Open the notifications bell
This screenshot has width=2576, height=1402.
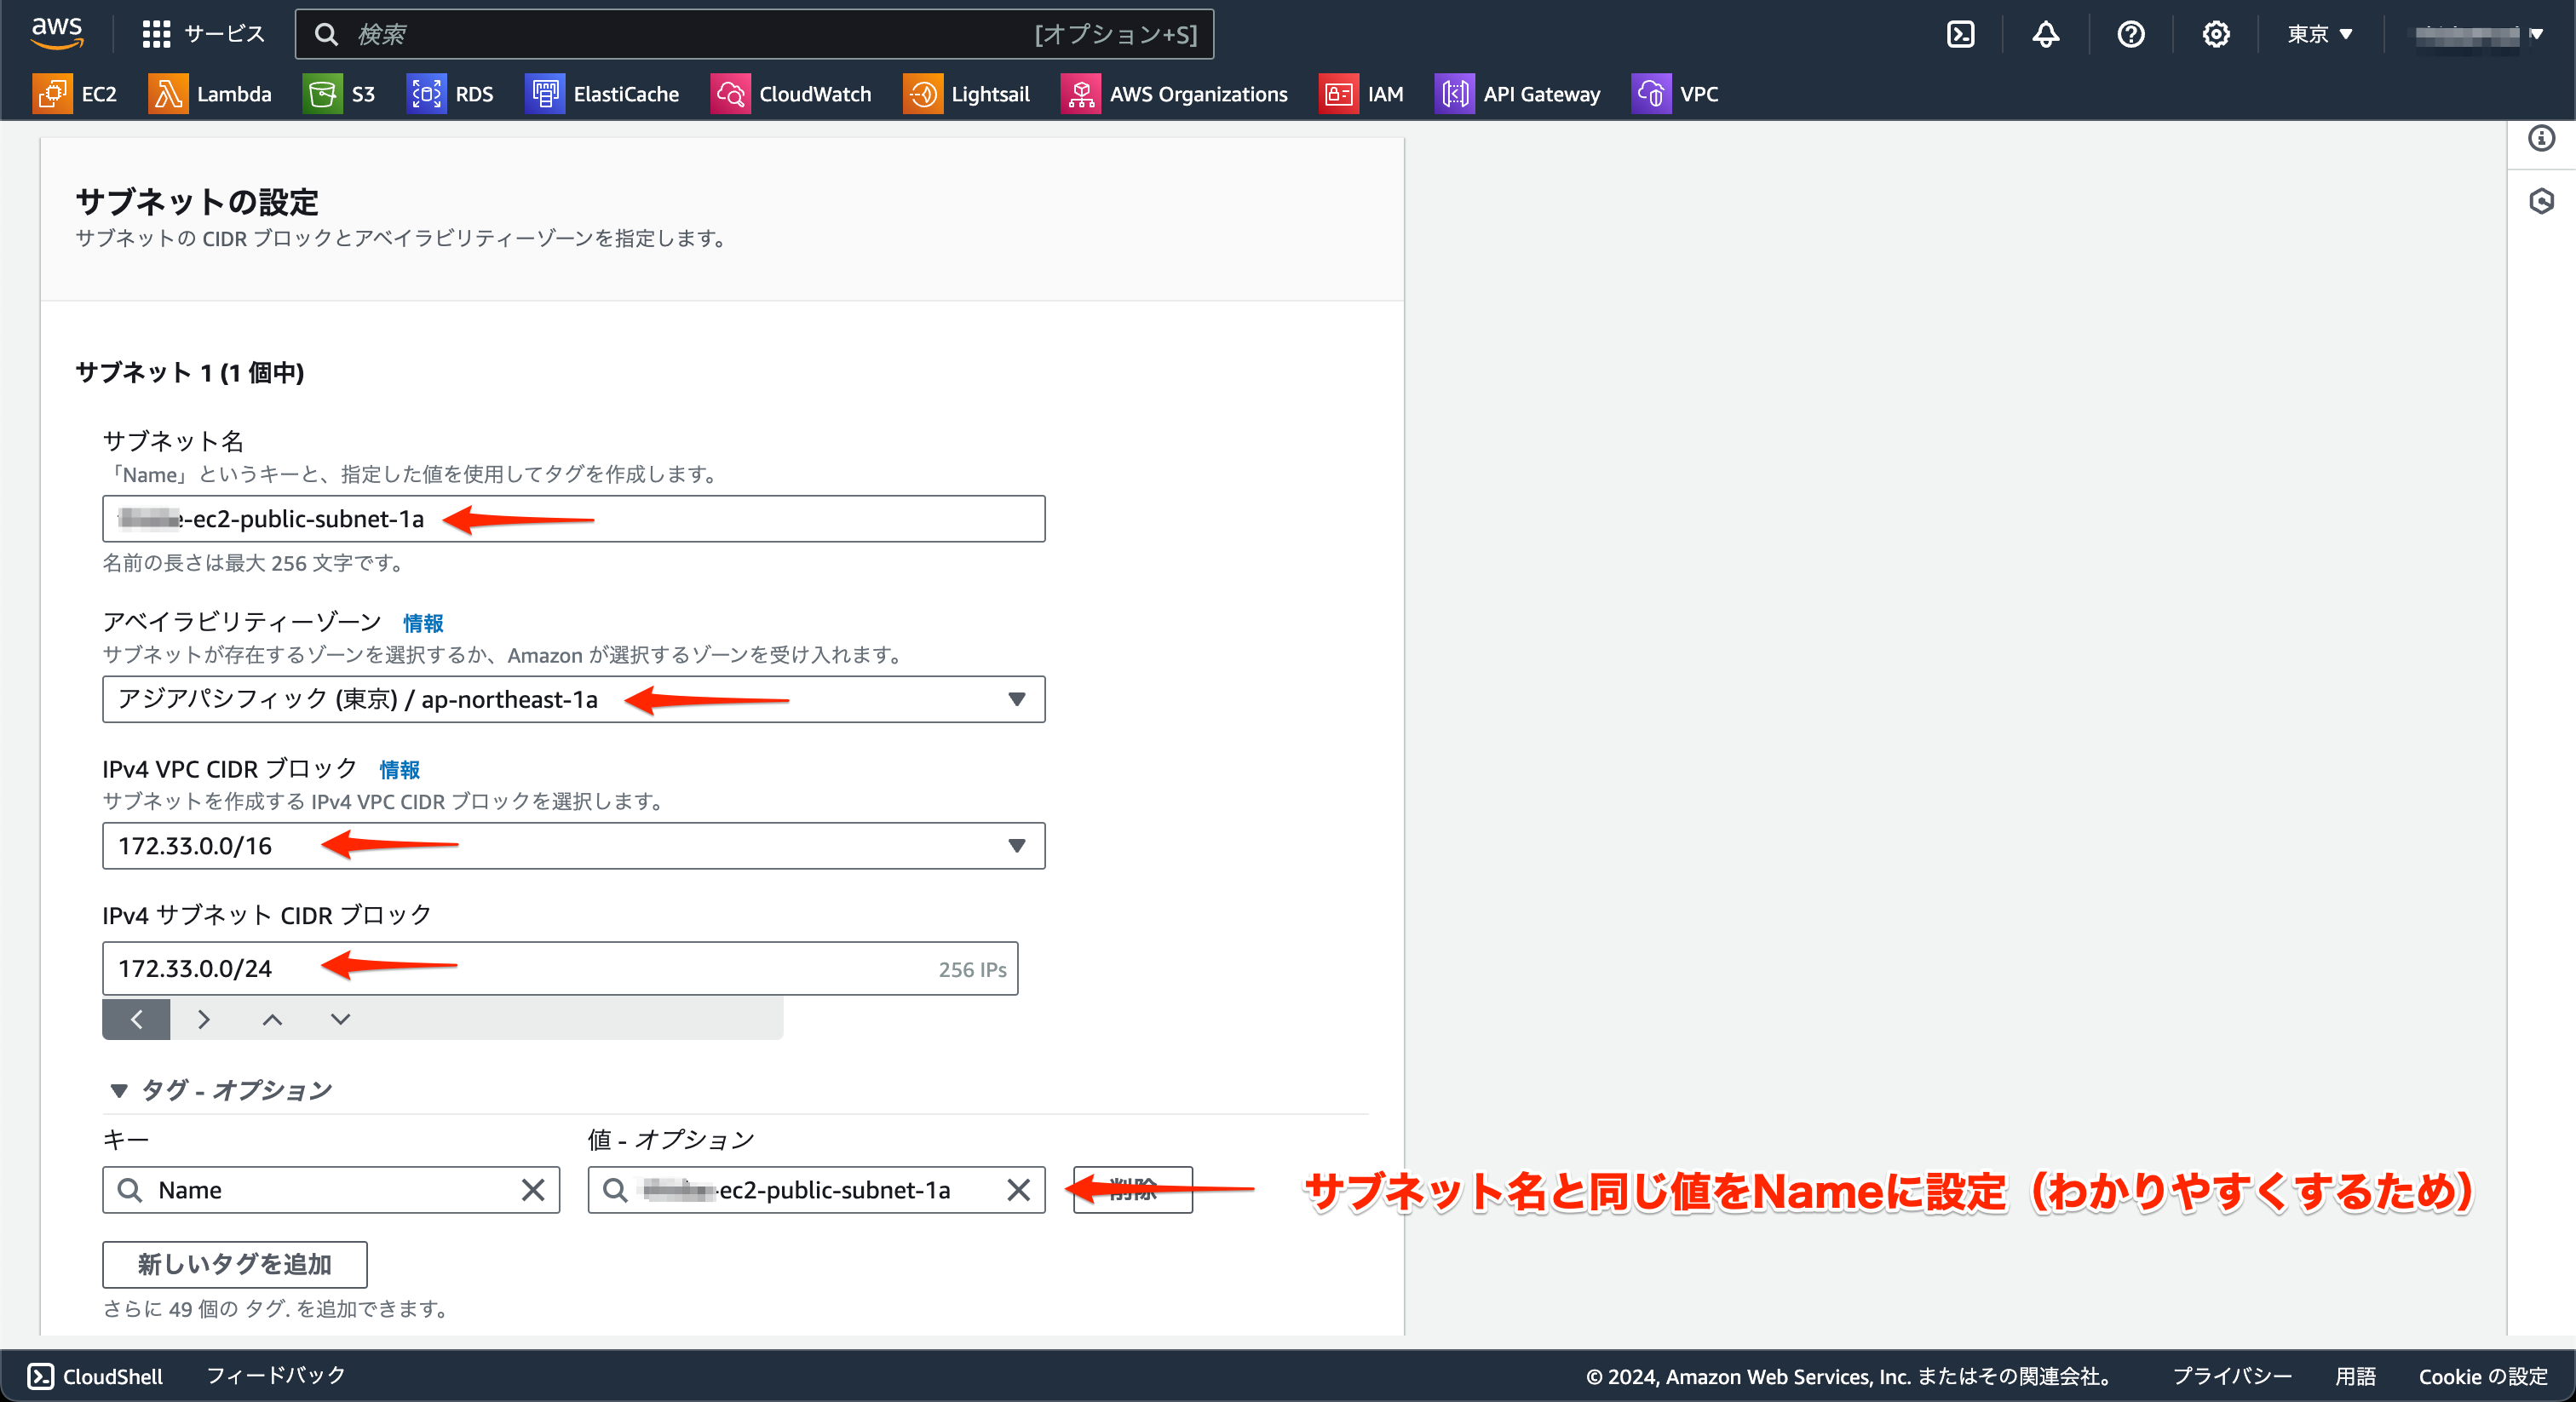[x=2046, y=33]
